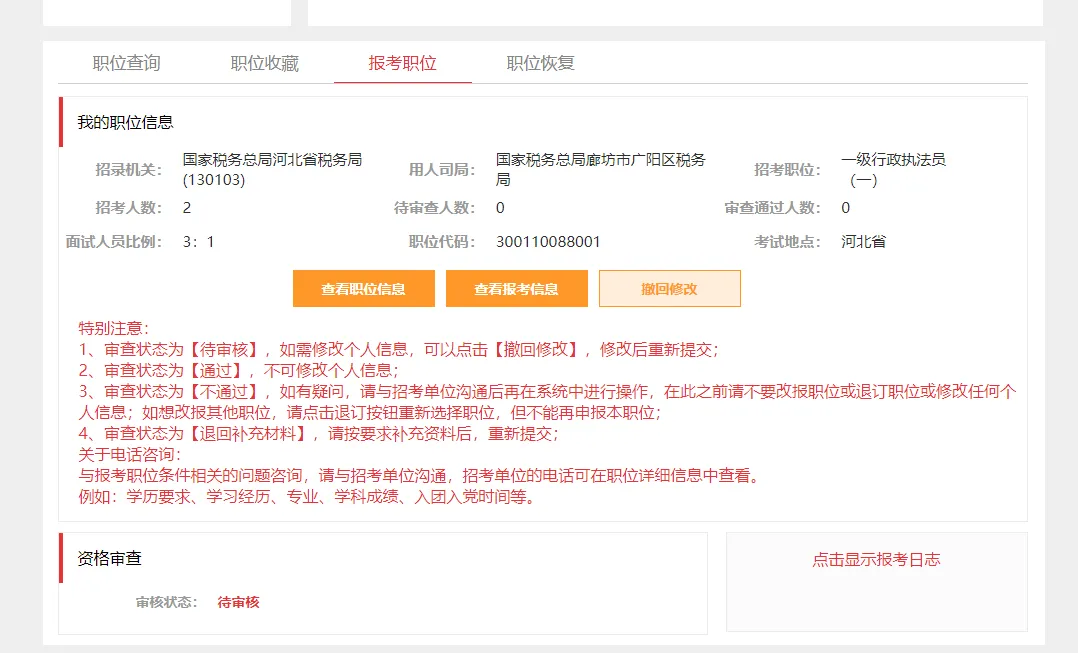Click 国家税务总局河北省税务局 (130103) value
This screenshot has width=1078, height=653.
(x=272, y=170)
